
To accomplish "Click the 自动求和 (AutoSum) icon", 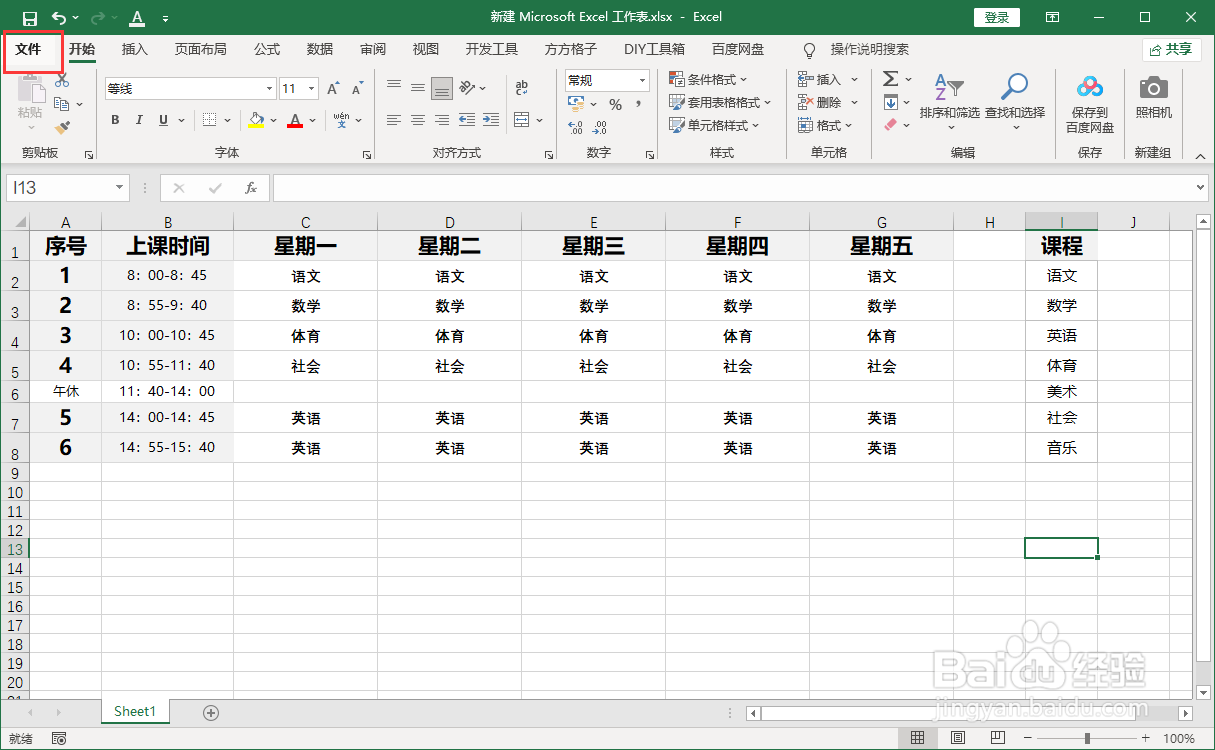I will [890, 79].
